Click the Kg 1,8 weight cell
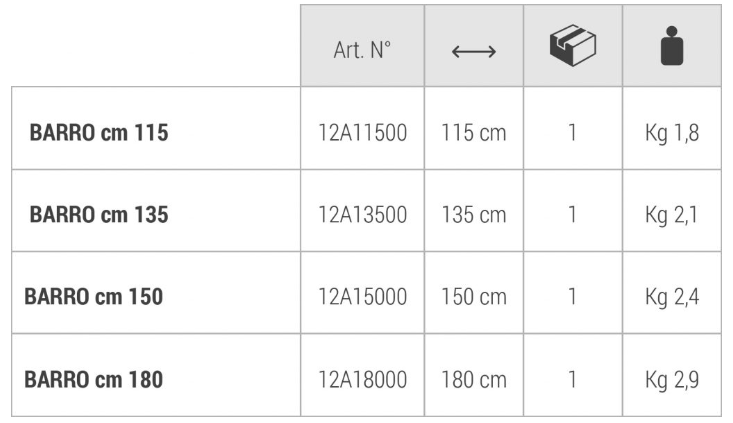Viewport: 733px width, 423px height. (x=672, y=133)
